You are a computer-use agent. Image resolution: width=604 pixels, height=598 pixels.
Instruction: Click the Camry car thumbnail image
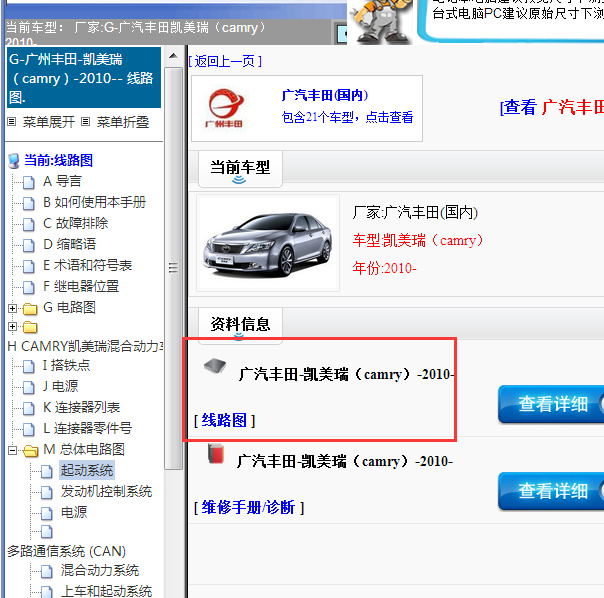tap(268, 243)
